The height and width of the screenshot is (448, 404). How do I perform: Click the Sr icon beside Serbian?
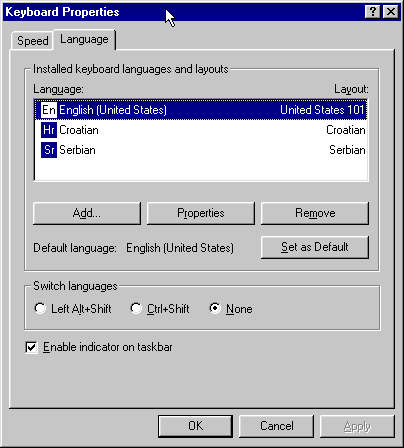pos(49,150)
